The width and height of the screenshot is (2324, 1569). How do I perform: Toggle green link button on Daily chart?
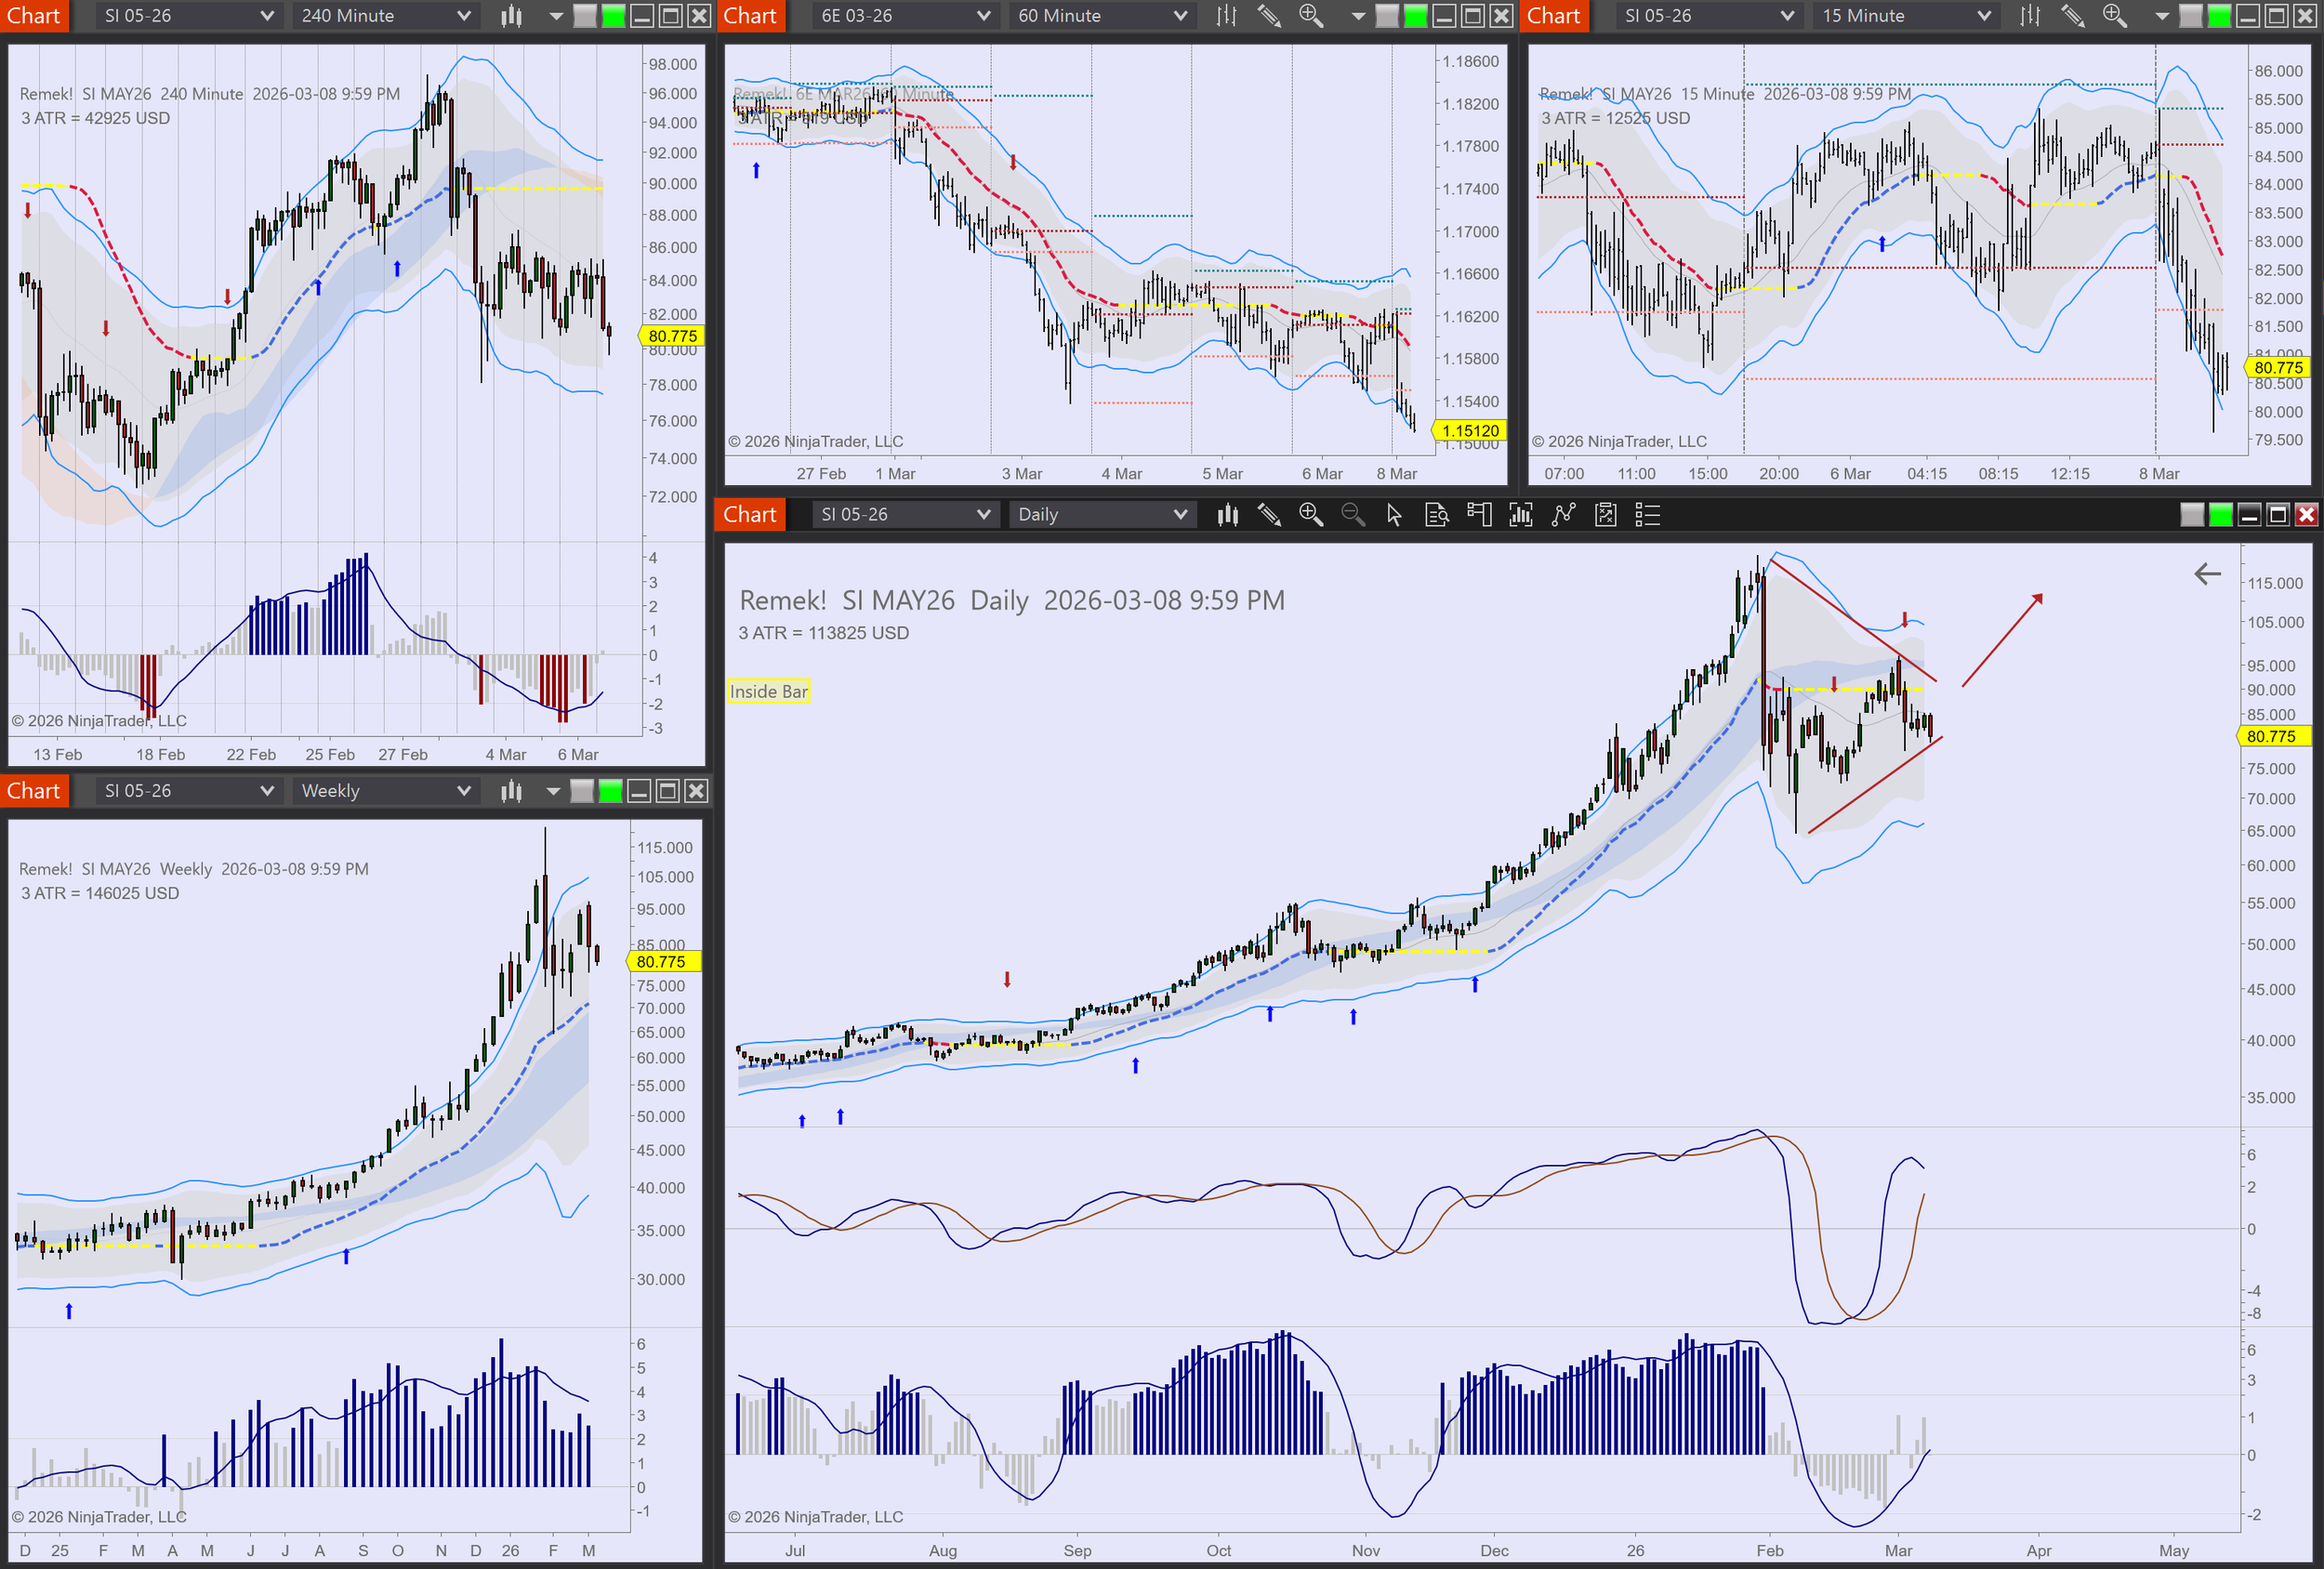[x=2220, y=515]
